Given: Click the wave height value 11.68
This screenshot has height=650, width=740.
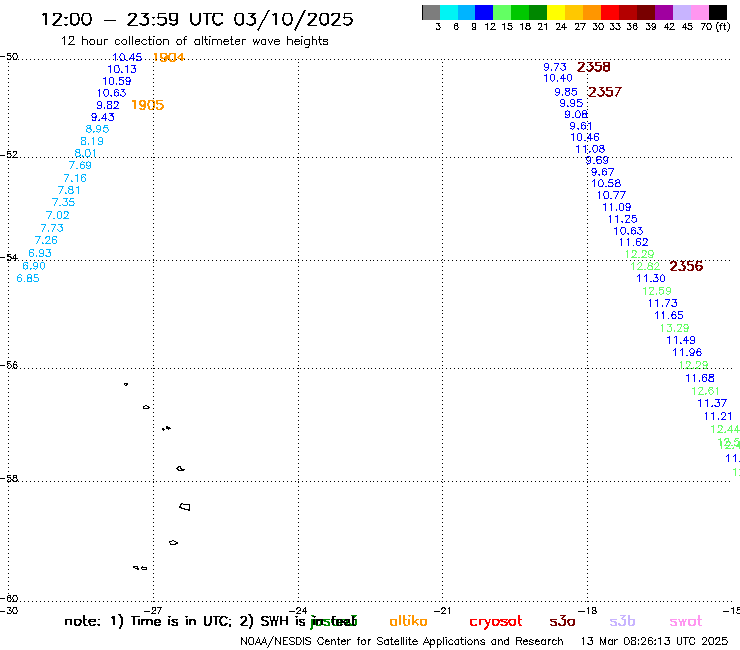Looking at the screenshot, I should pos(700,378).
